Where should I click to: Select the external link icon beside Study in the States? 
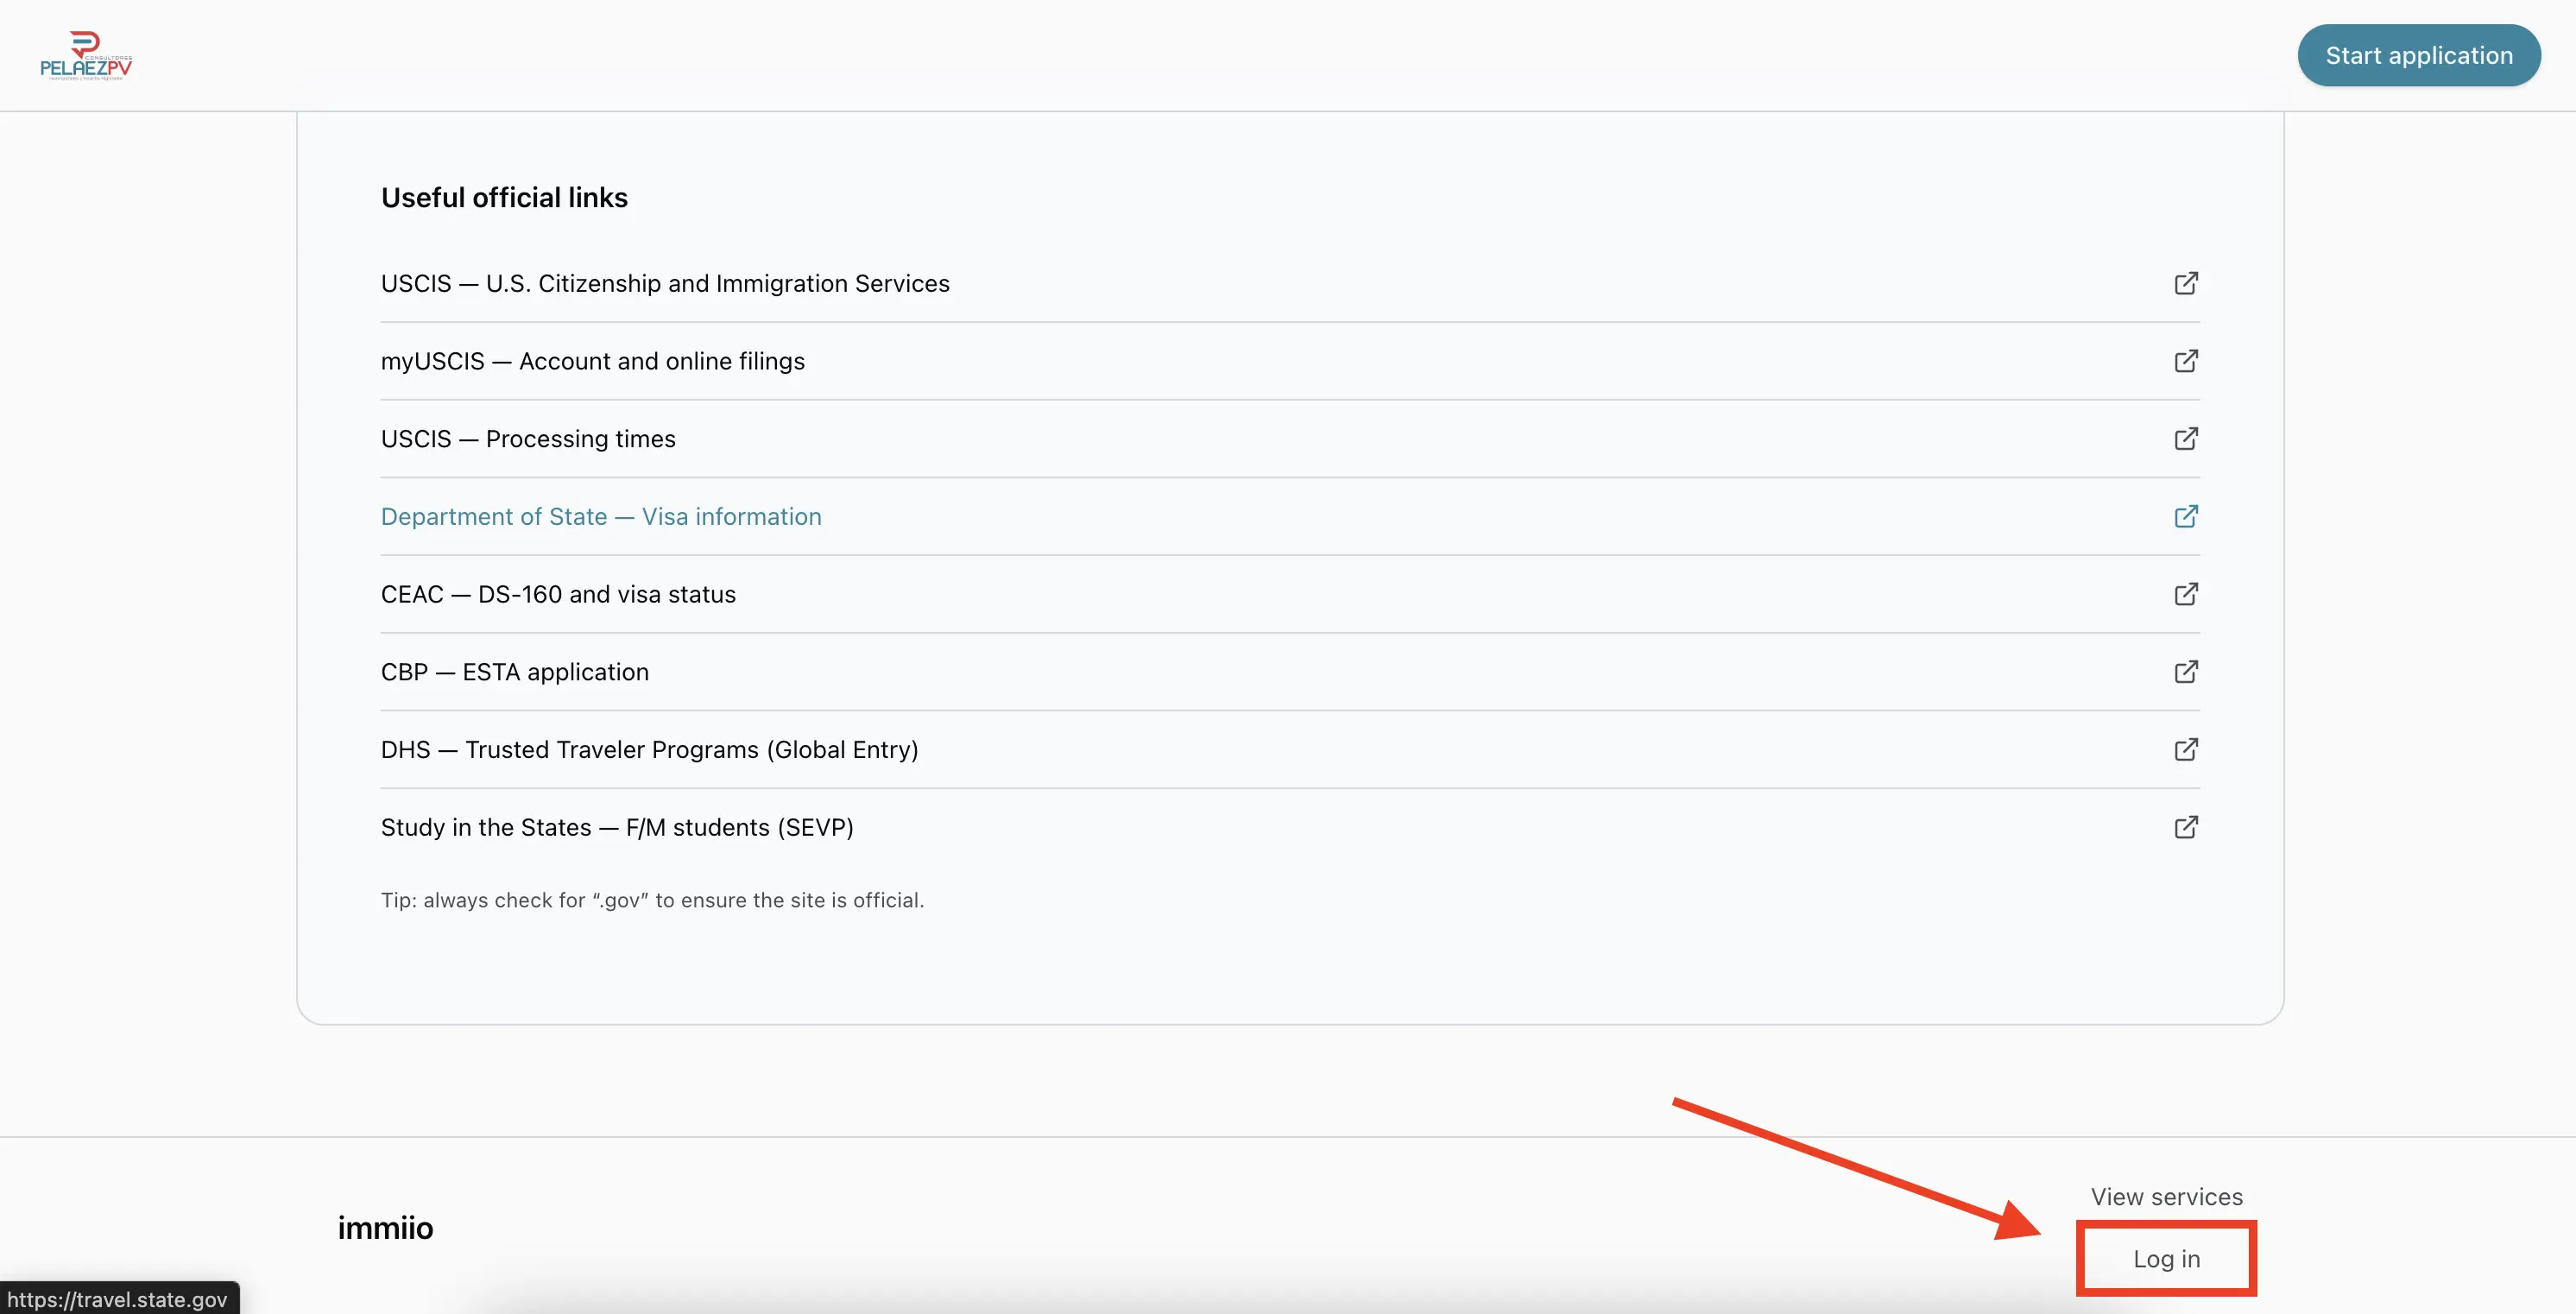[2186, 827]
